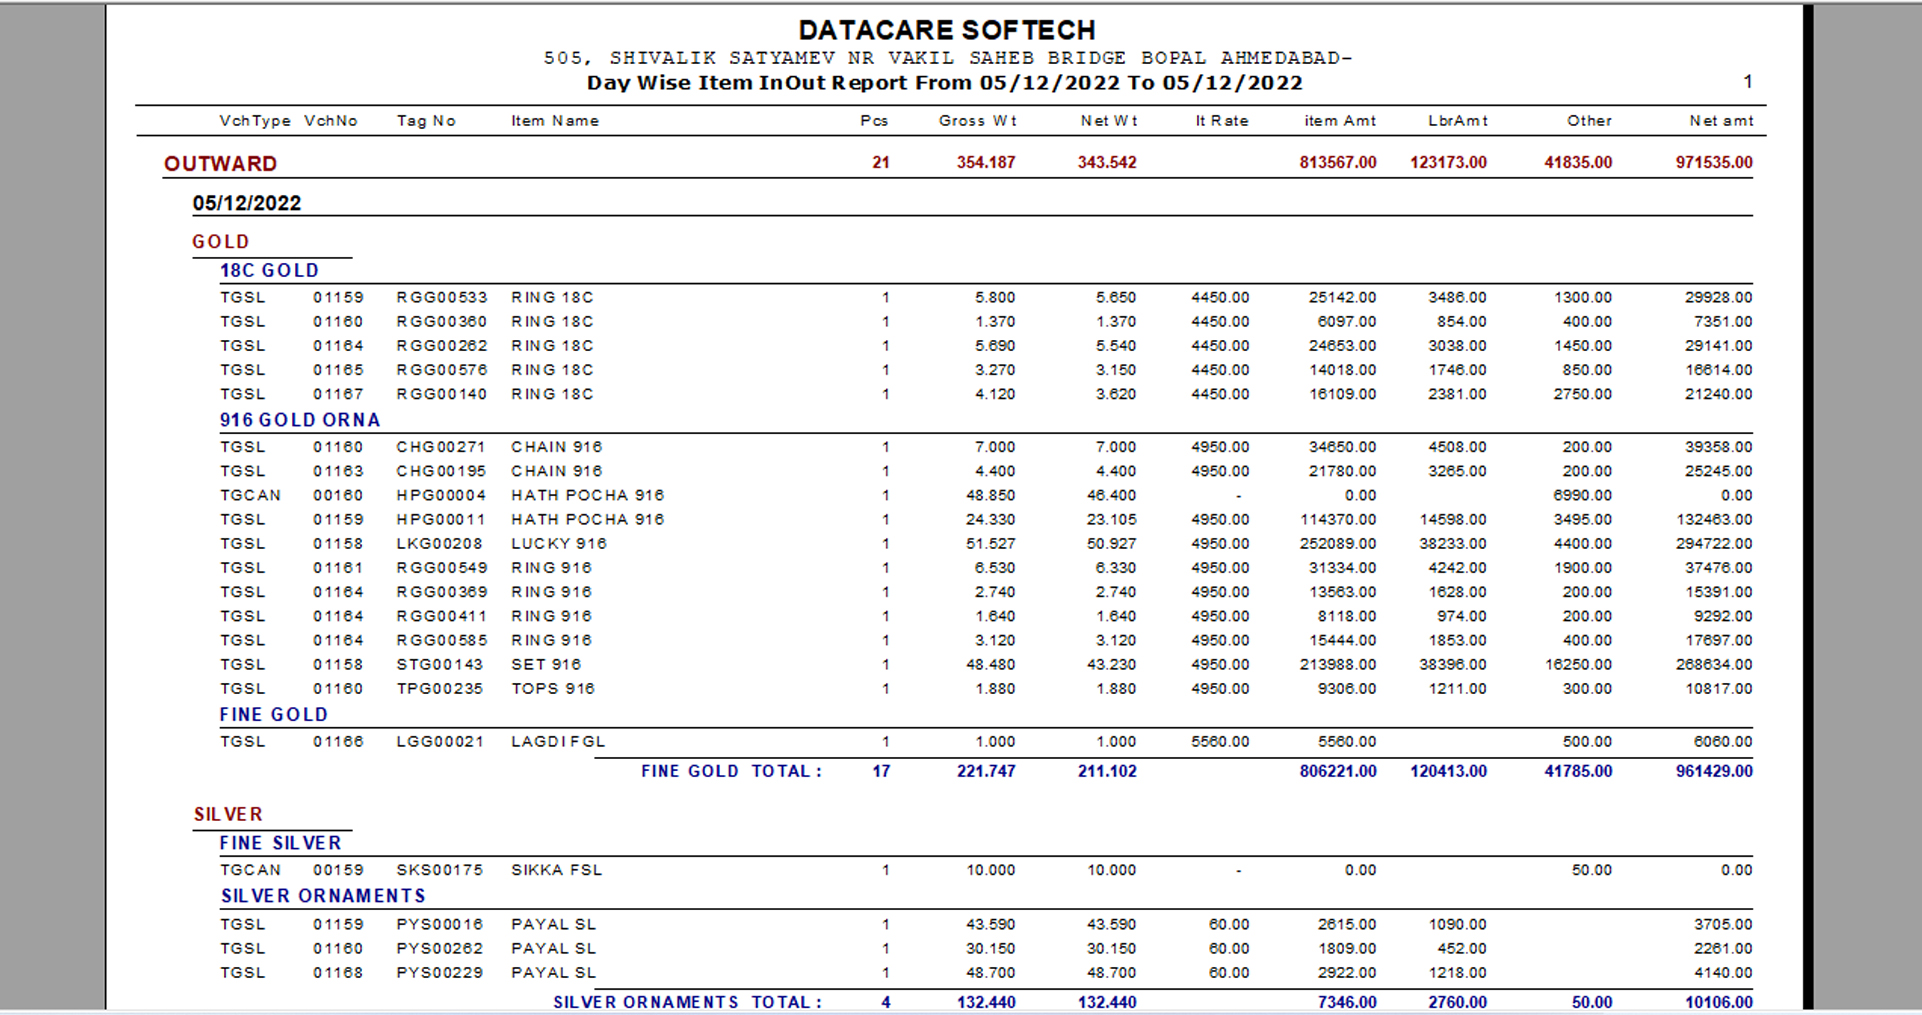
Task: Click the SILVER ORNAMENTS TOTAL label
Action: tap(688, 1002)
